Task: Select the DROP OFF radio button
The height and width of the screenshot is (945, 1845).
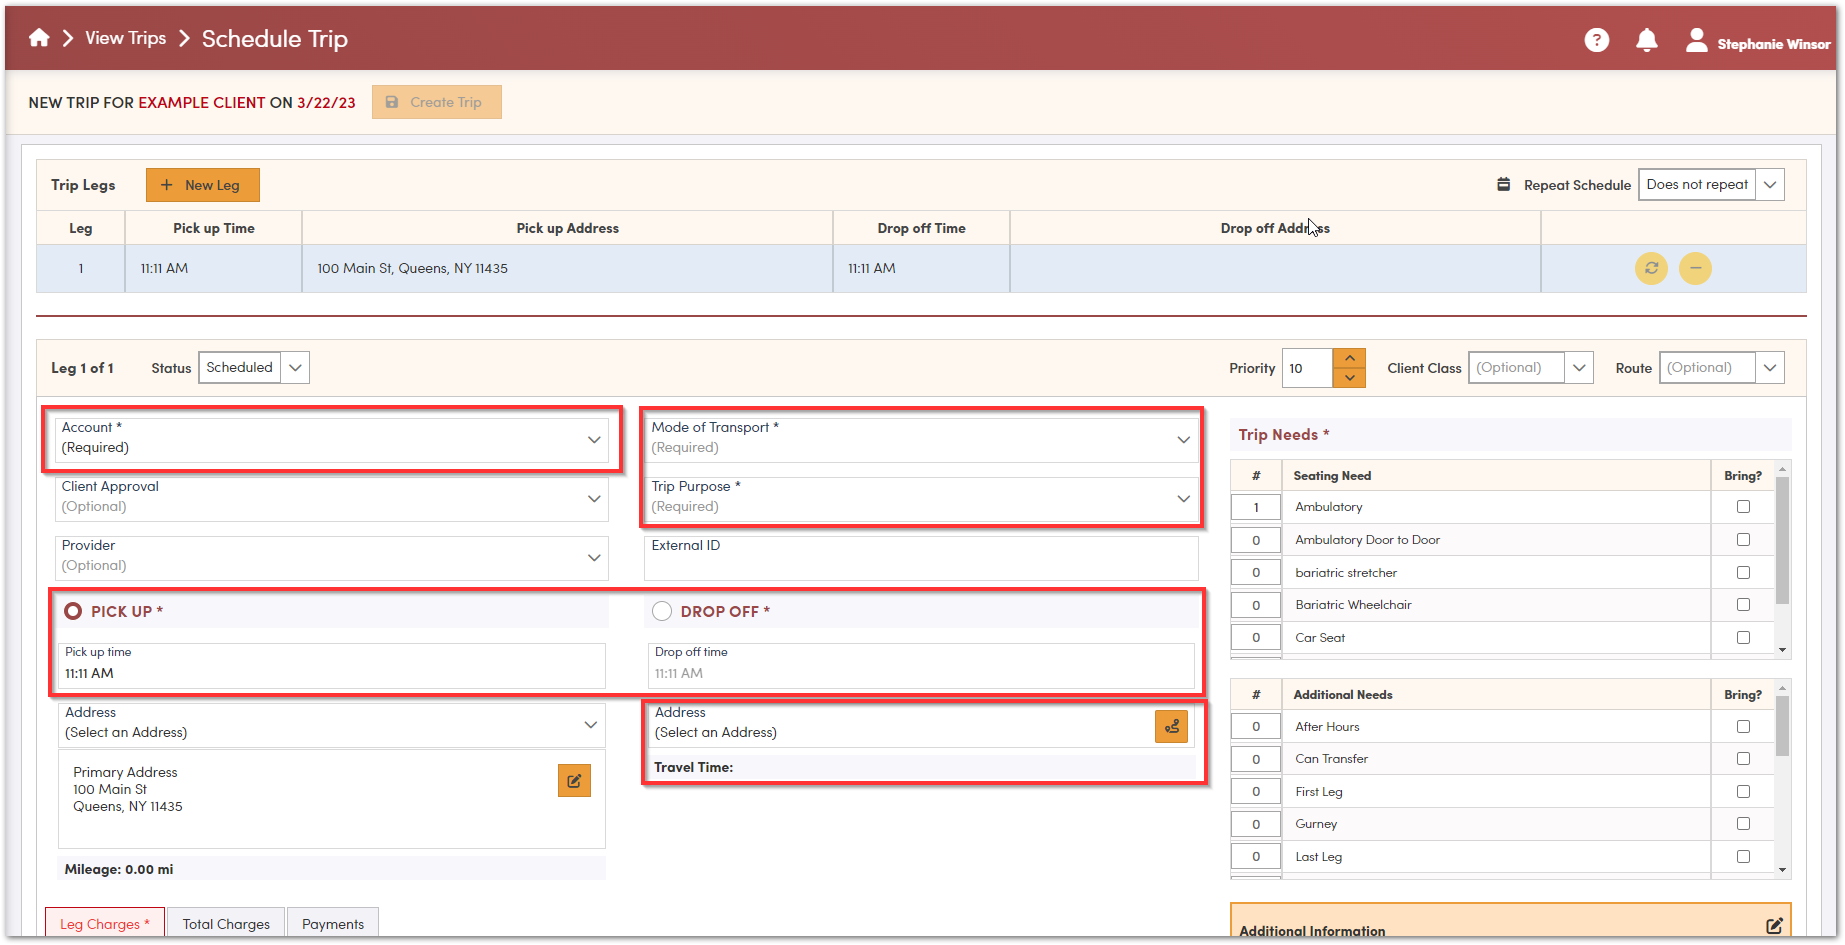Action: (x=662, y=611)
